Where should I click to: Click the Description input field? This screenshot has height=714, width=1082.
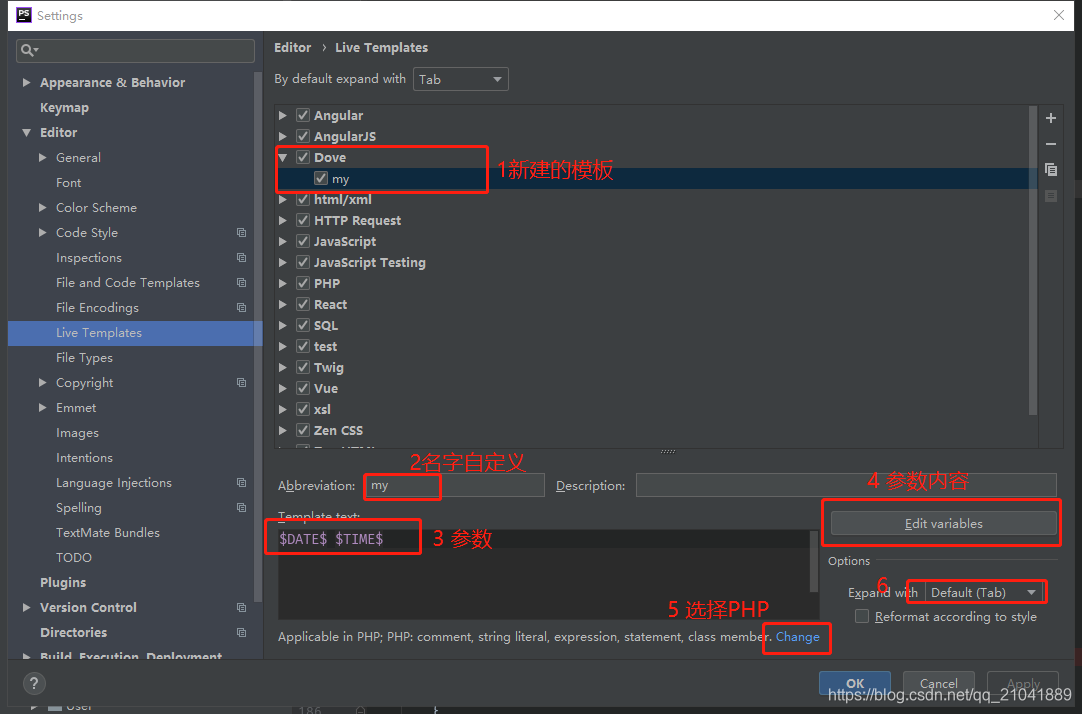[x=846, y=485]
